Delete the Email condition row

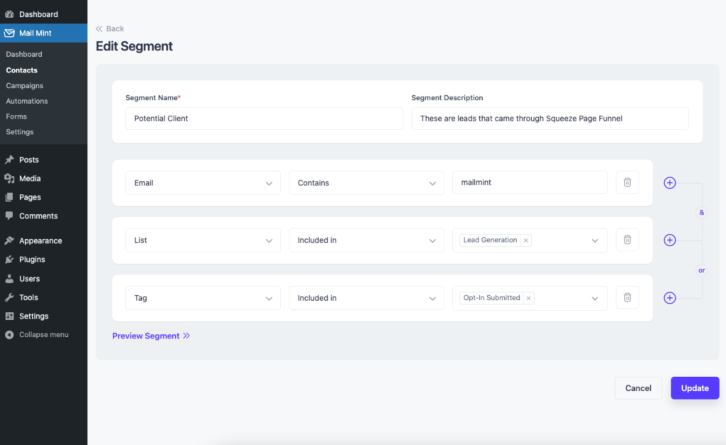point(627,182)
